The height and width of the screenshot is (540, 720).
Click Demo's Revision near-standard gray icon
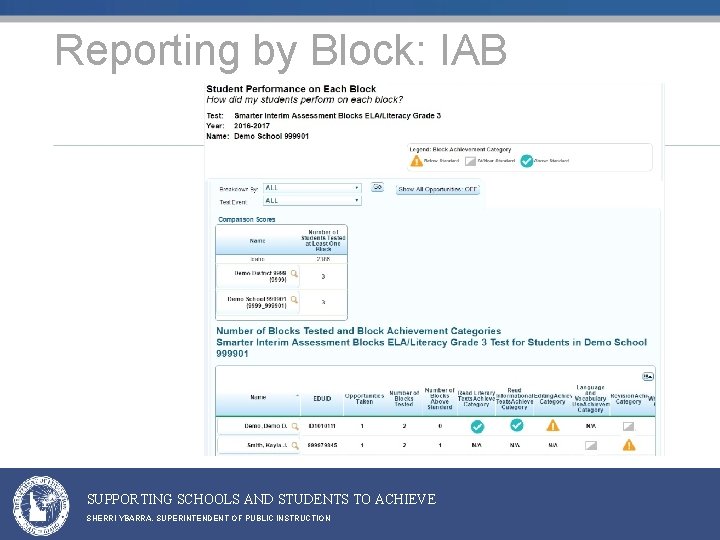tap(628, 427)
